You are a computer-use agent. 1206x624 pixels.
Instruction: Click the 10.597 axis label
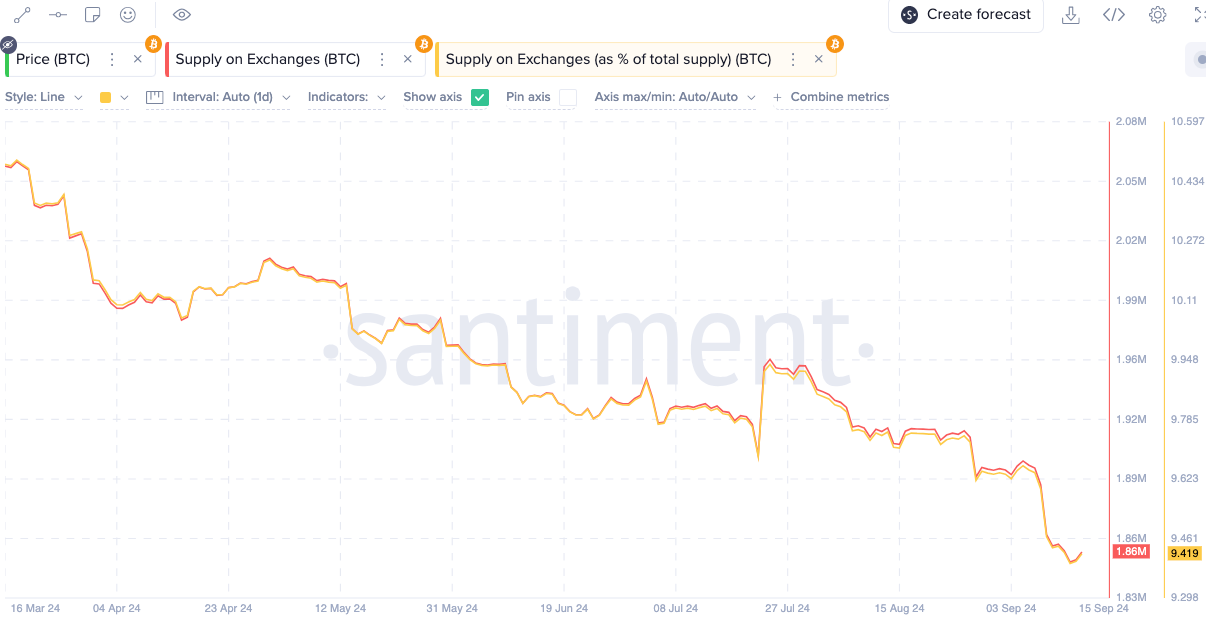click(x=1187, y=121)
